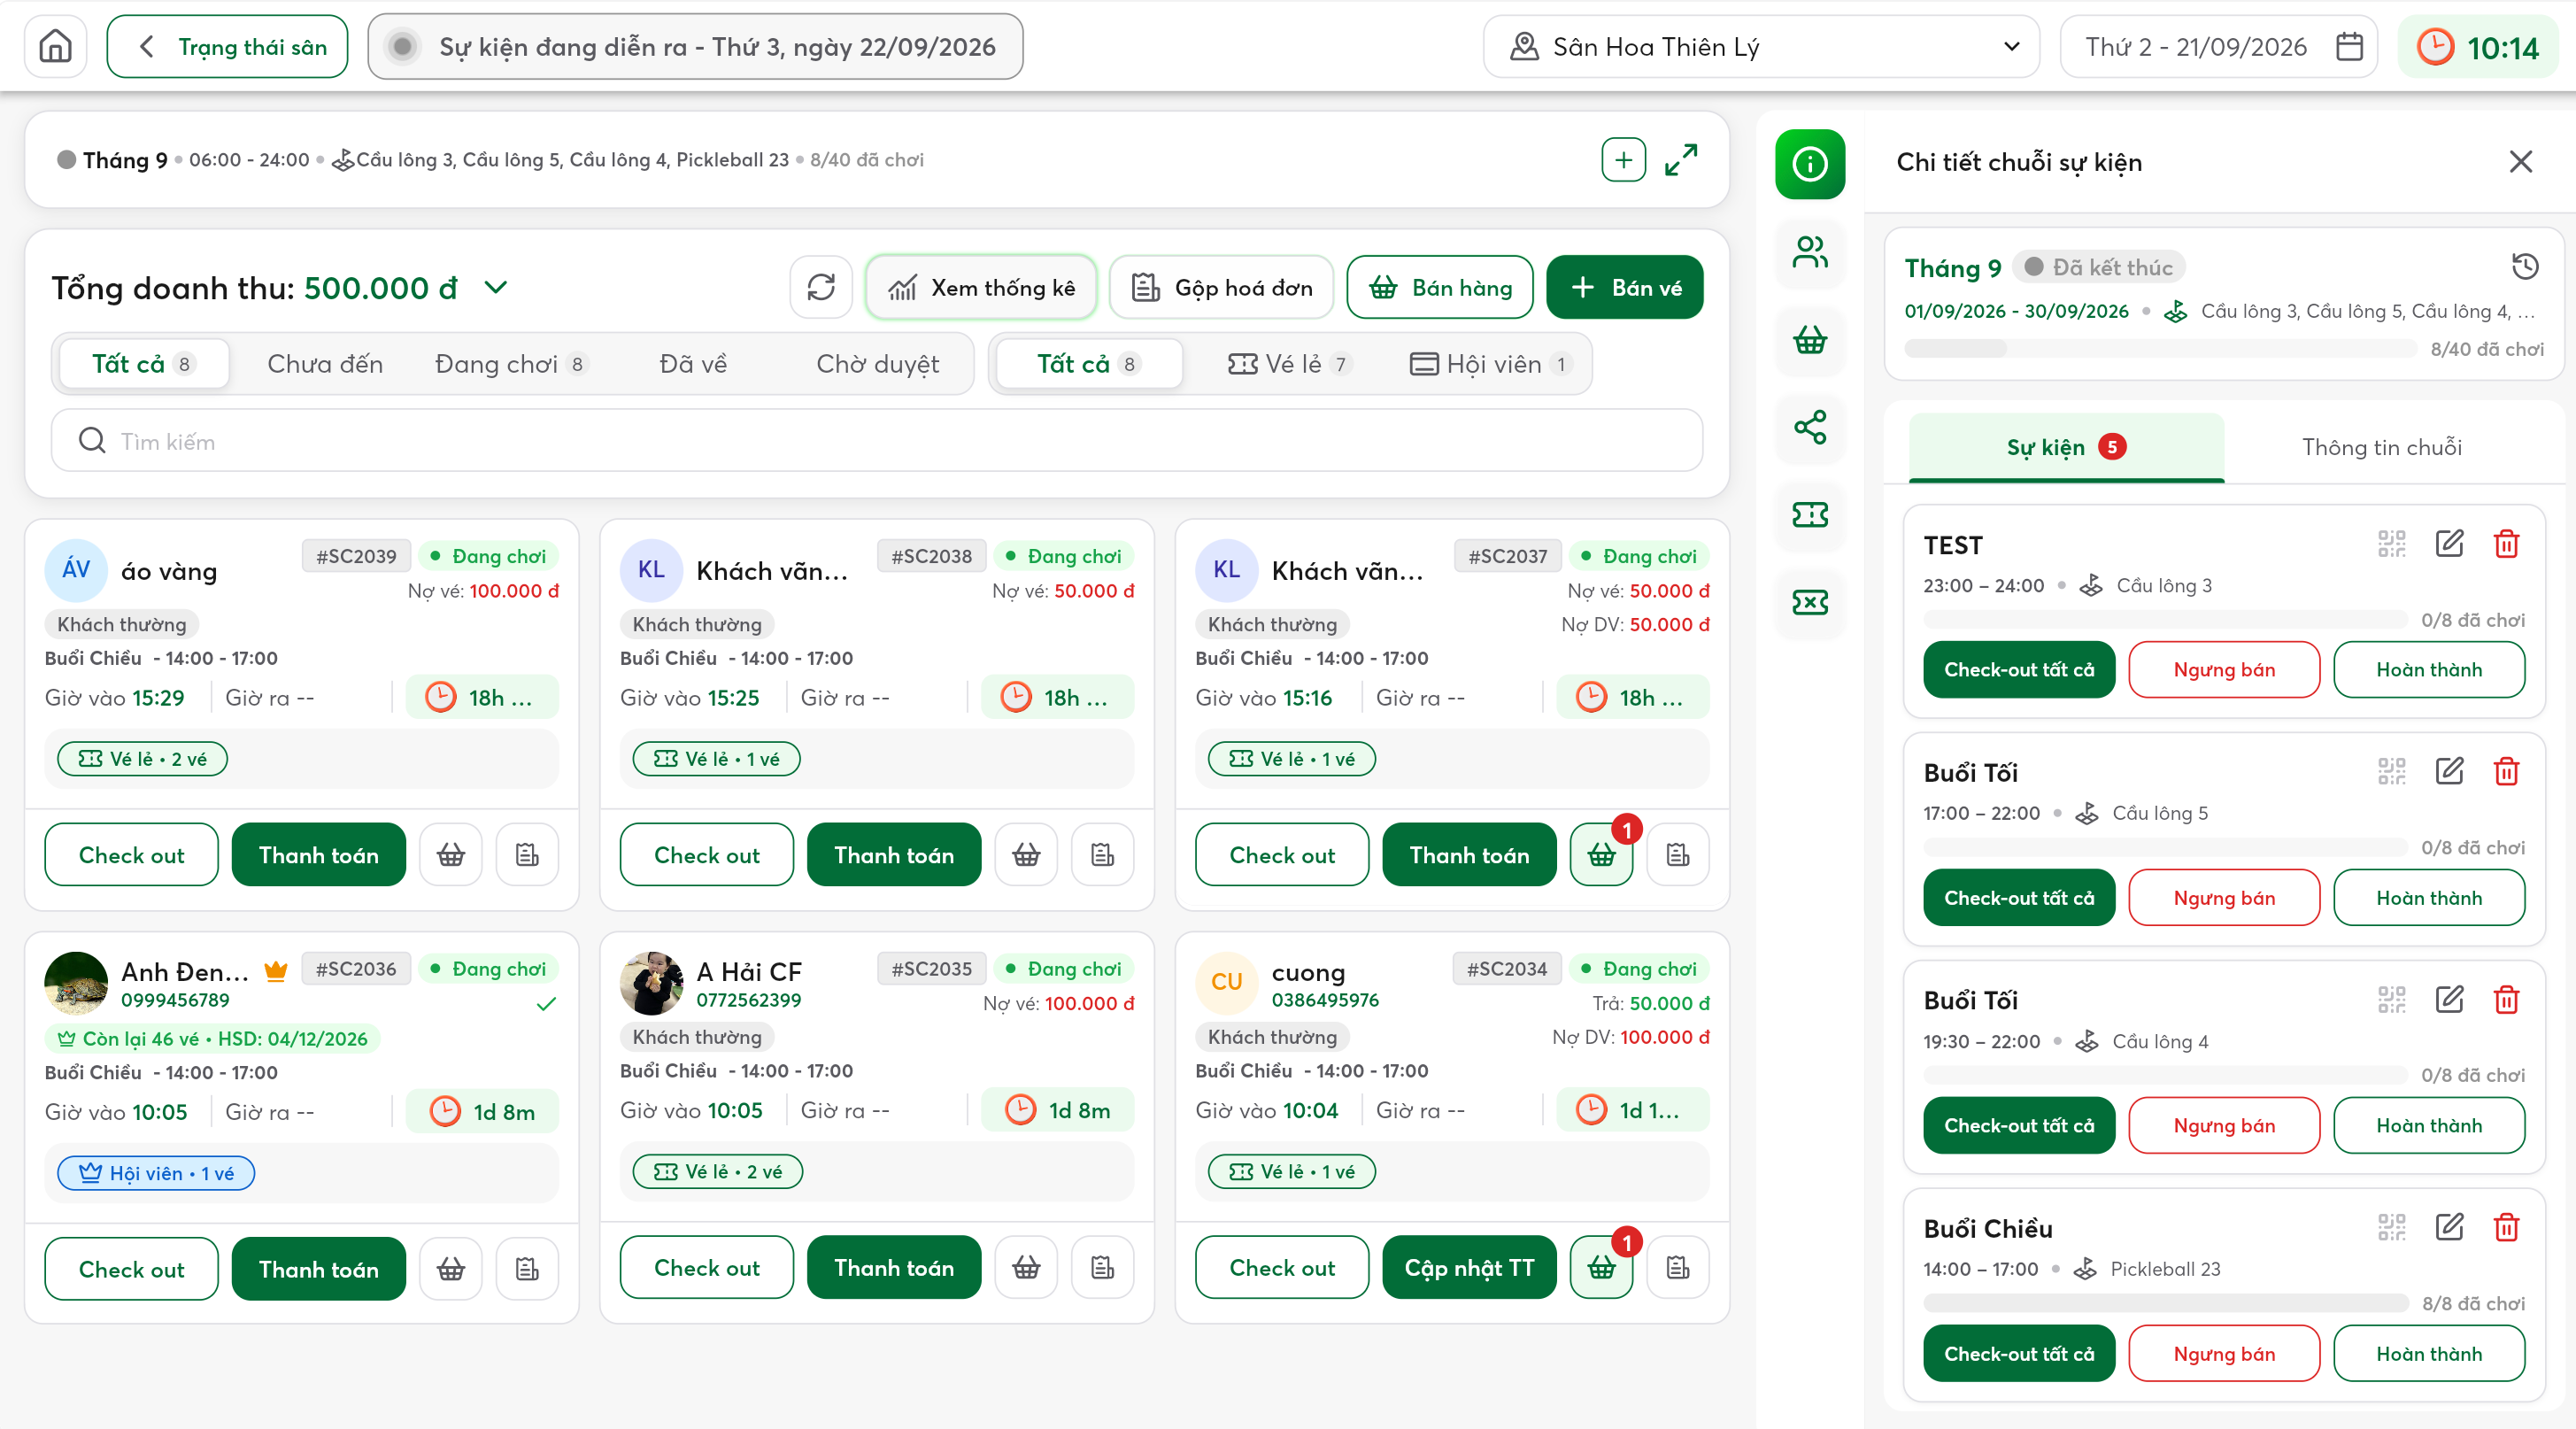Image resolution: width=2576 pixels, height=1429 pixels.
Task: Delete the Buổi Tối Cầu lông 5 event
Action: point(2506,771)
